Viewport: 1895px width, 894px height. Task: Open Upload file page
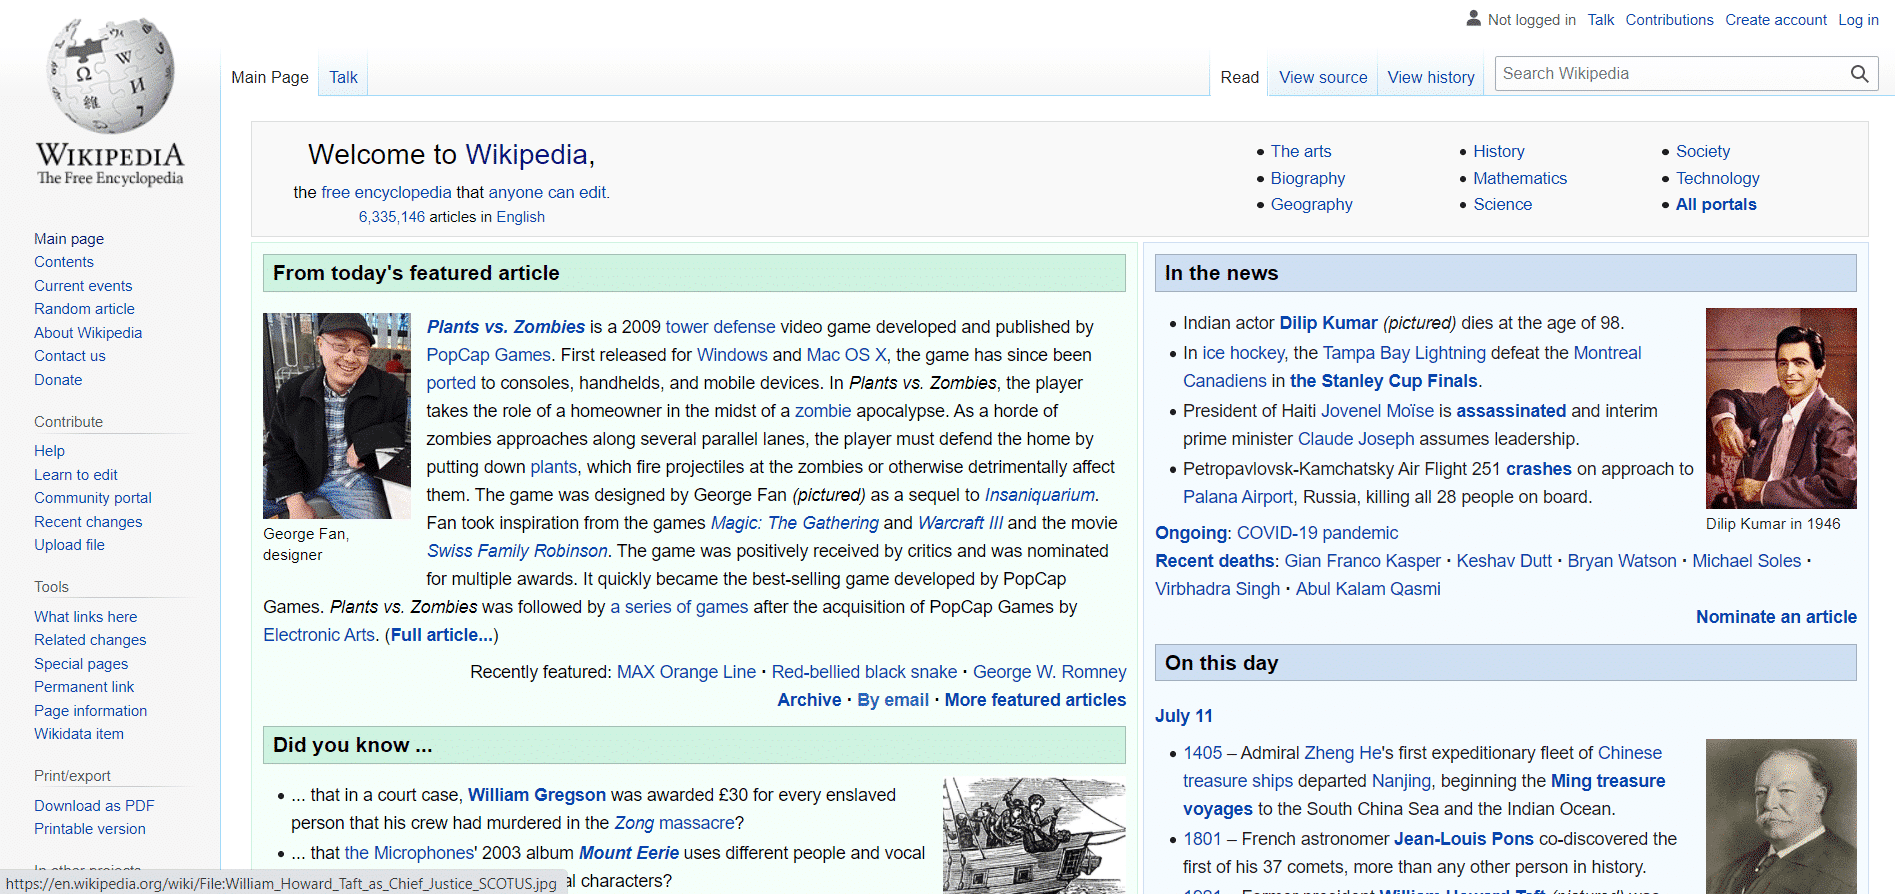click(x=69, y=545)
